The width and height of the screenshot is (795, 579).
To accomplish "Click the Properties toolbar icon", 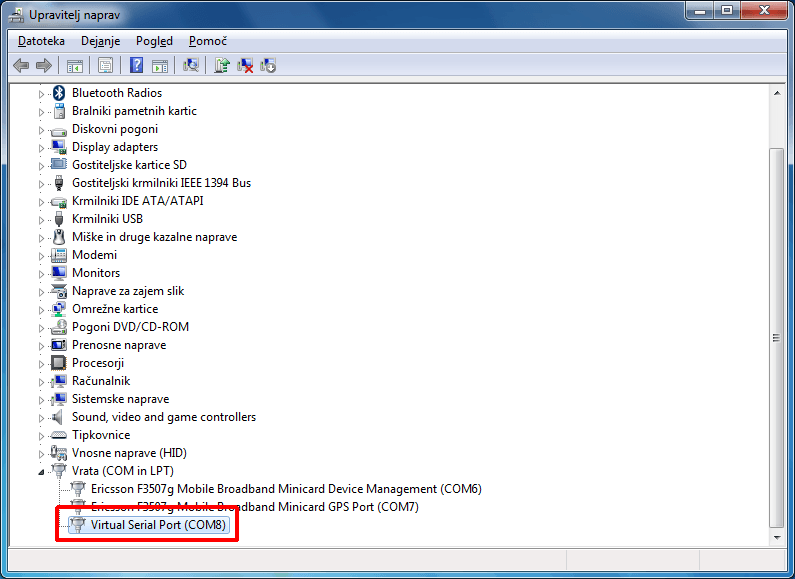I will (x=105, y=66).
